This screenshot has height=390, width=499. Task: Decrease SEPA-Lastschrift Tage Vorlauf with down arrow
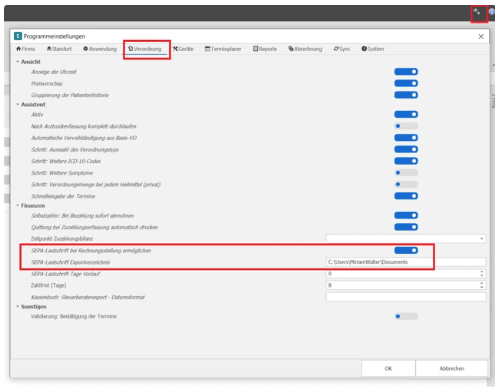click(482, 276)
